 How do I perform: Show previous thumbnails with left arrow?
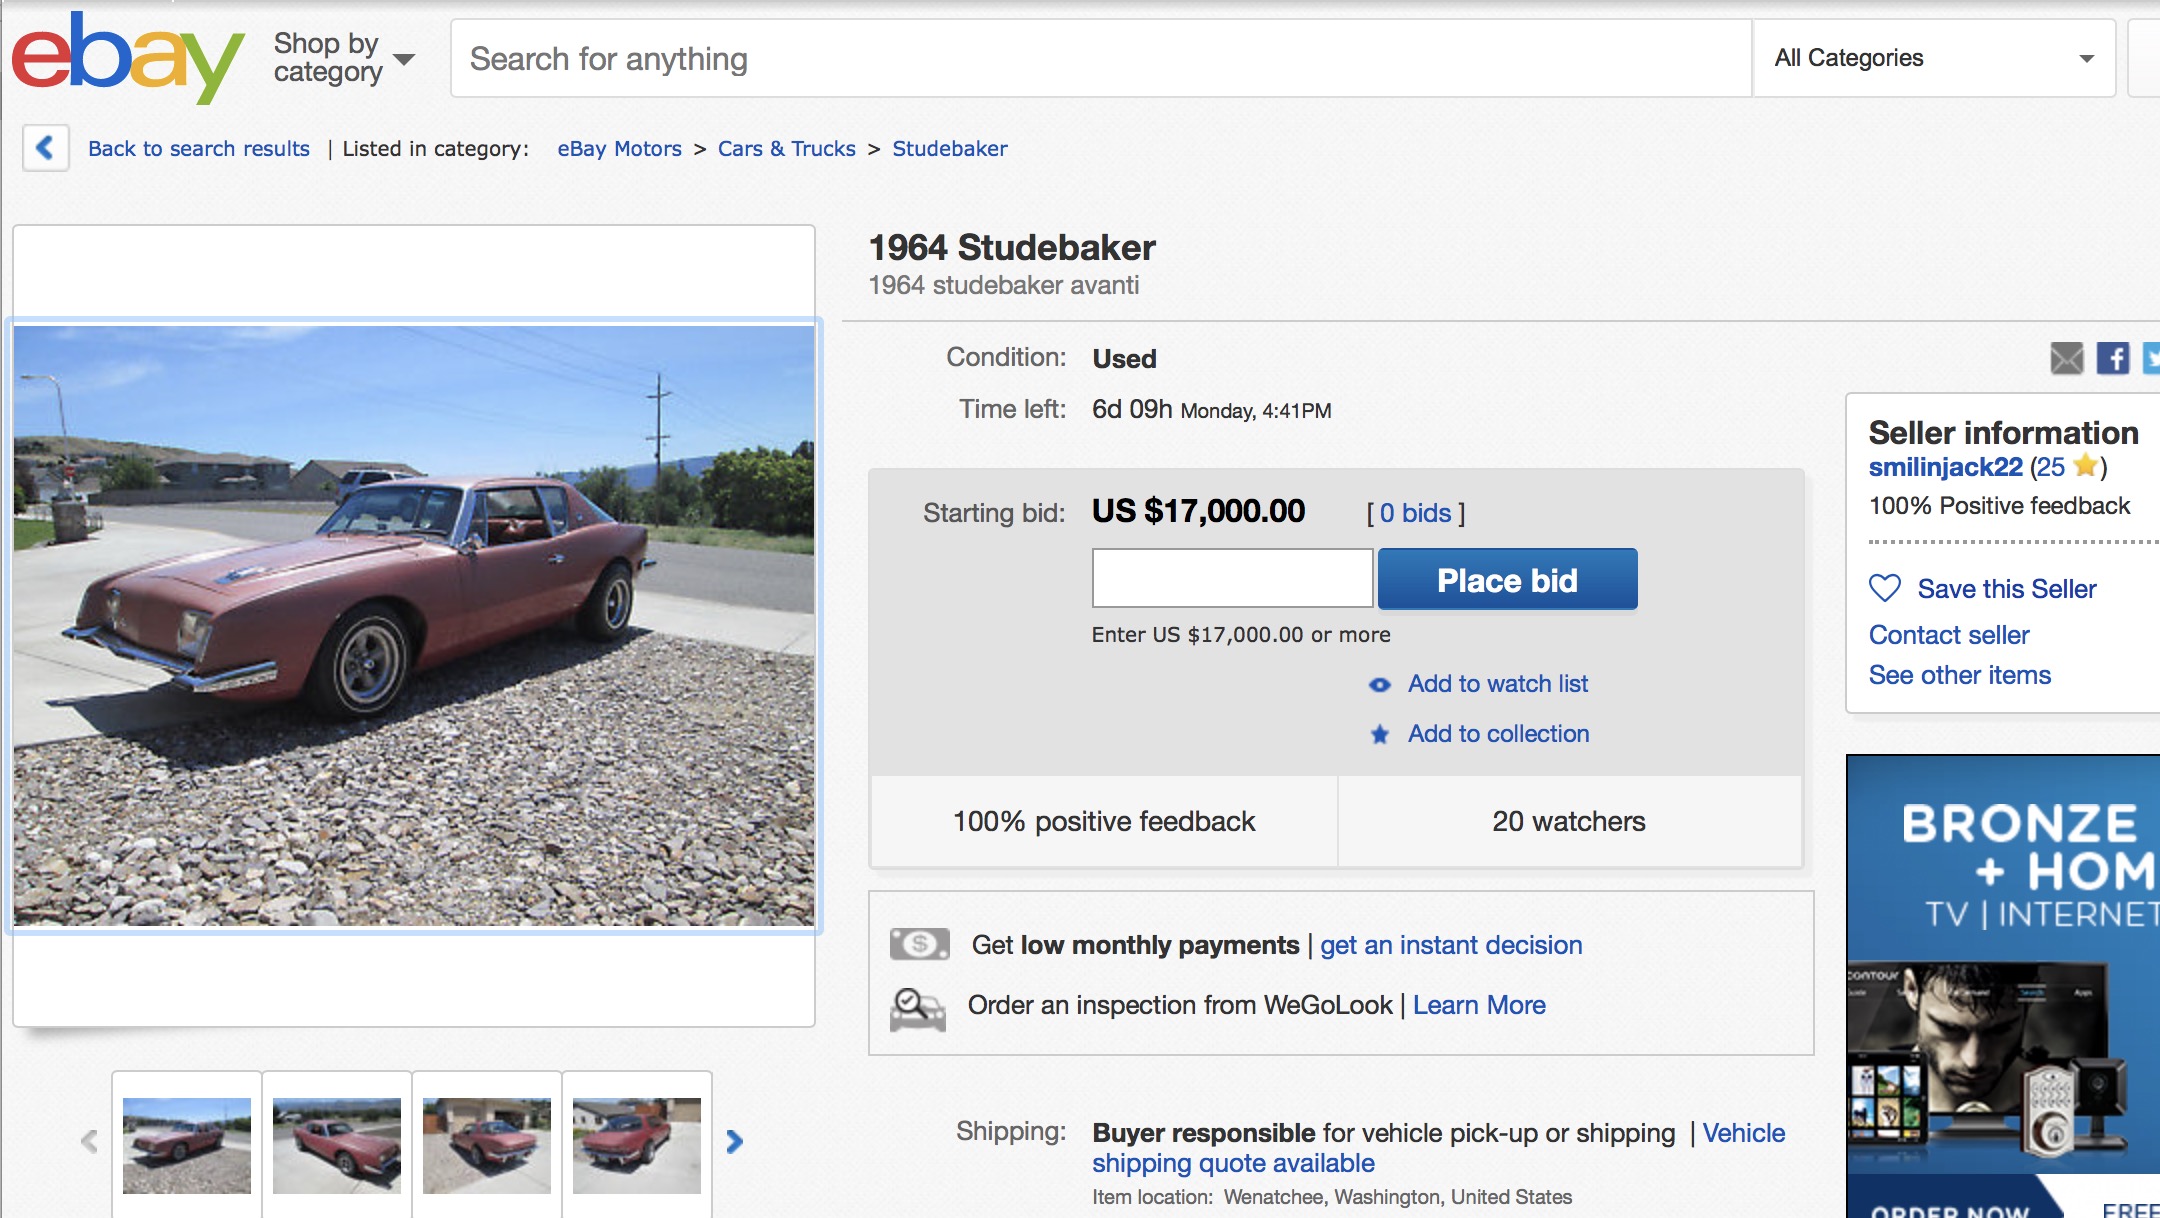tap(90, 1141)
